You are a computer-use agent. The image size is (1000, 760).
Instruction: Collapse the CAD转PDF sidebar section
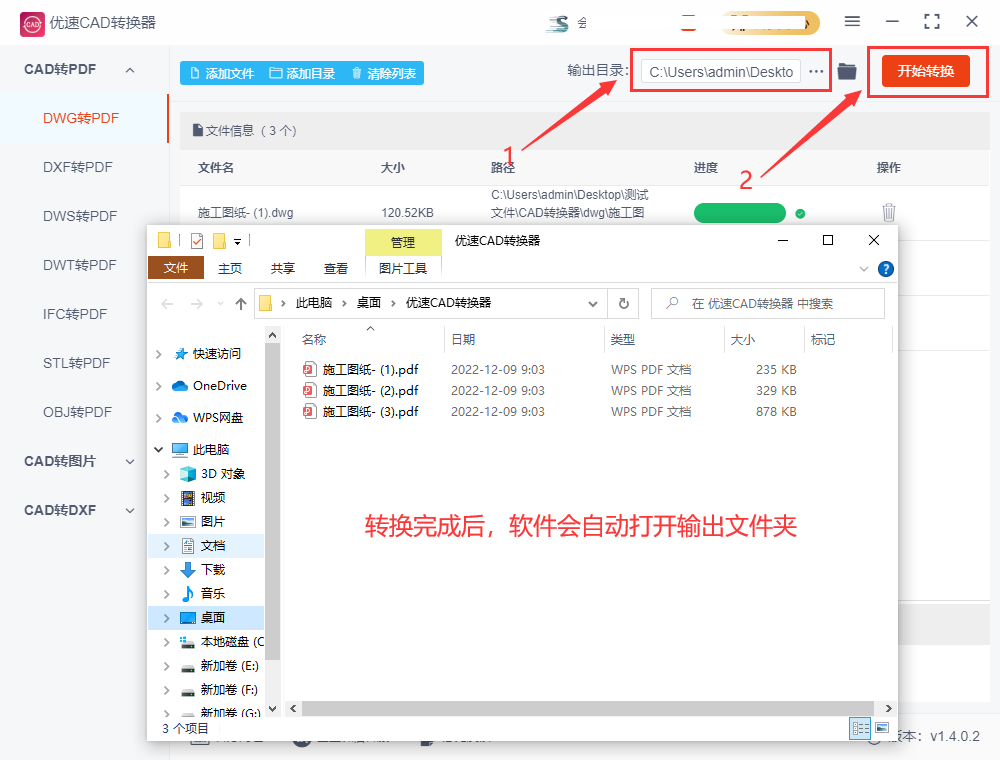tap(130, 69)
